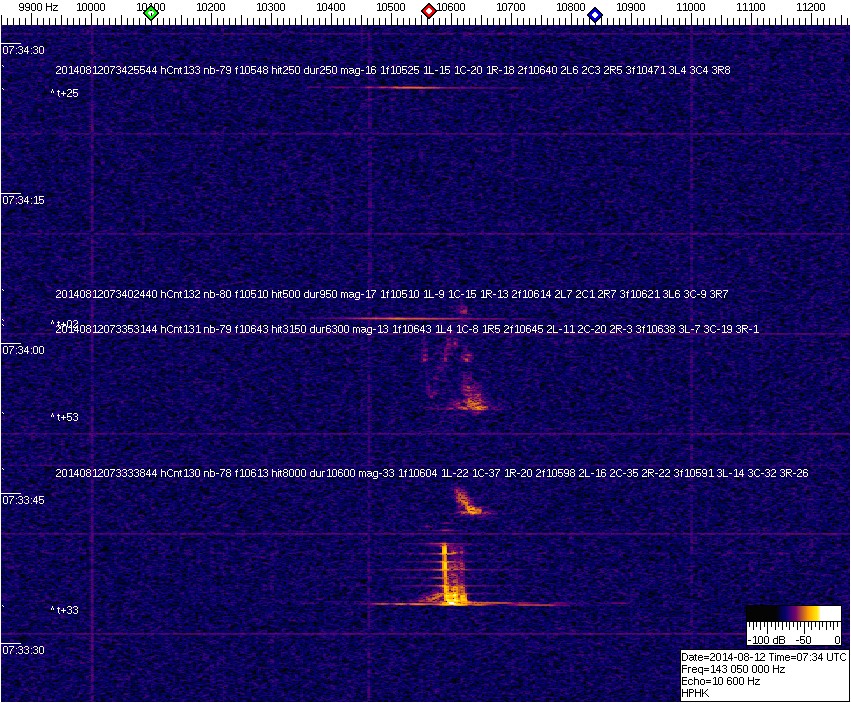The width and height of the screenshot is (851, 703).
Task: Click the hCnt133 detection log line
Action: pyautogui.click(x=392, y=70)
